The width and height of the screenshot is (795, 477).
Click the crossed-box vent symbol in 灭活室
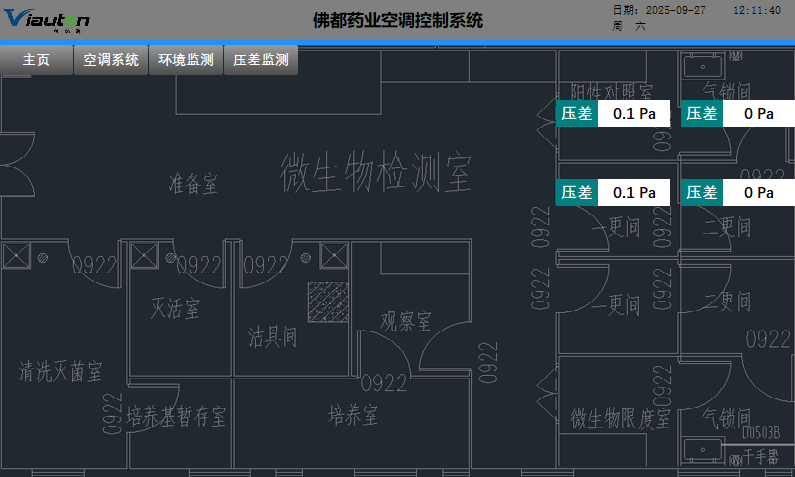tap(145, 255)
